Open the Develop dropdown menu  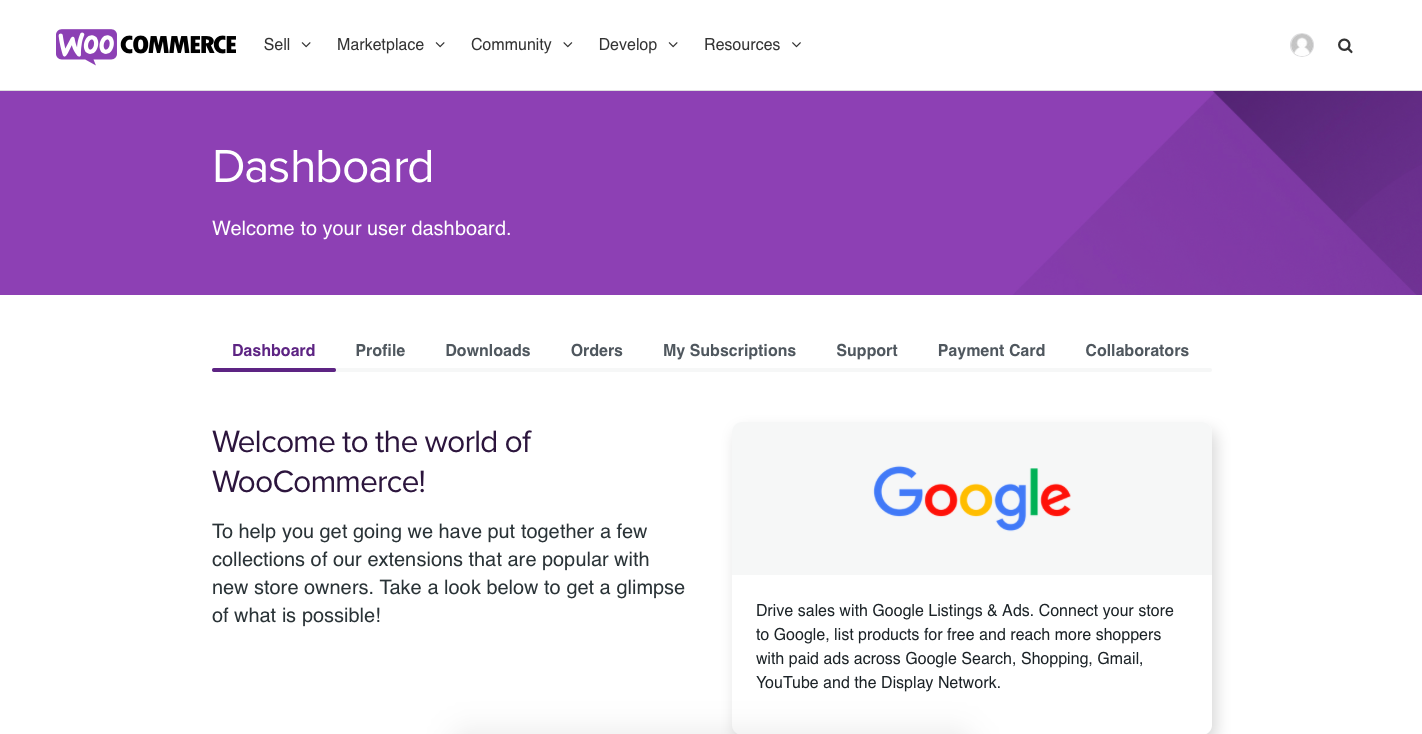point(638,45)
